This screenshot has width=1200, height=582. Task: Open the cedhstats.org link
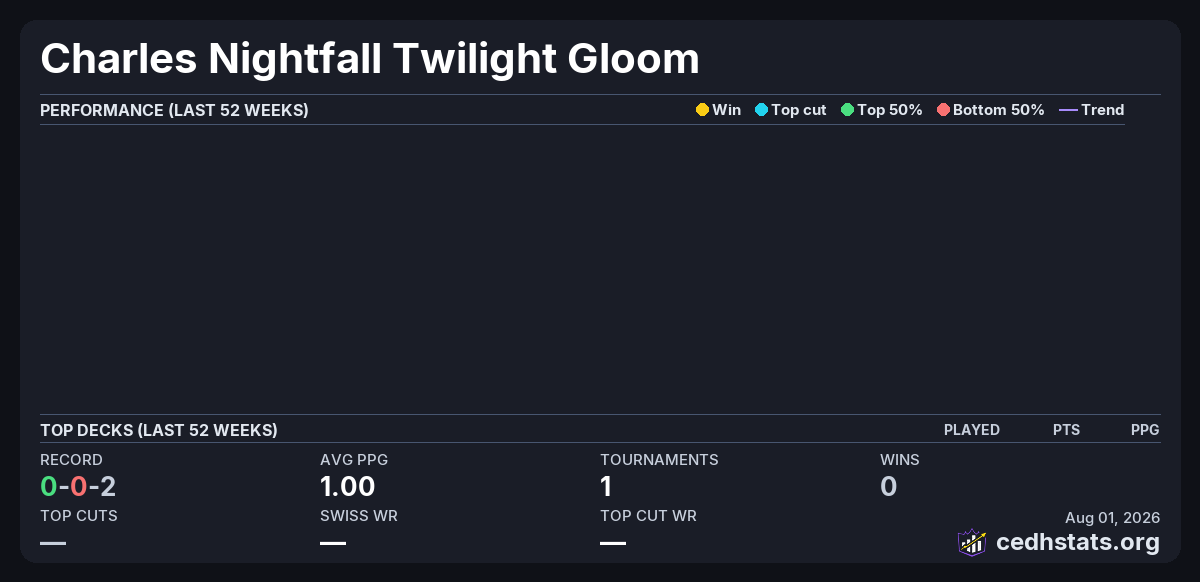tap(1078, 542)
